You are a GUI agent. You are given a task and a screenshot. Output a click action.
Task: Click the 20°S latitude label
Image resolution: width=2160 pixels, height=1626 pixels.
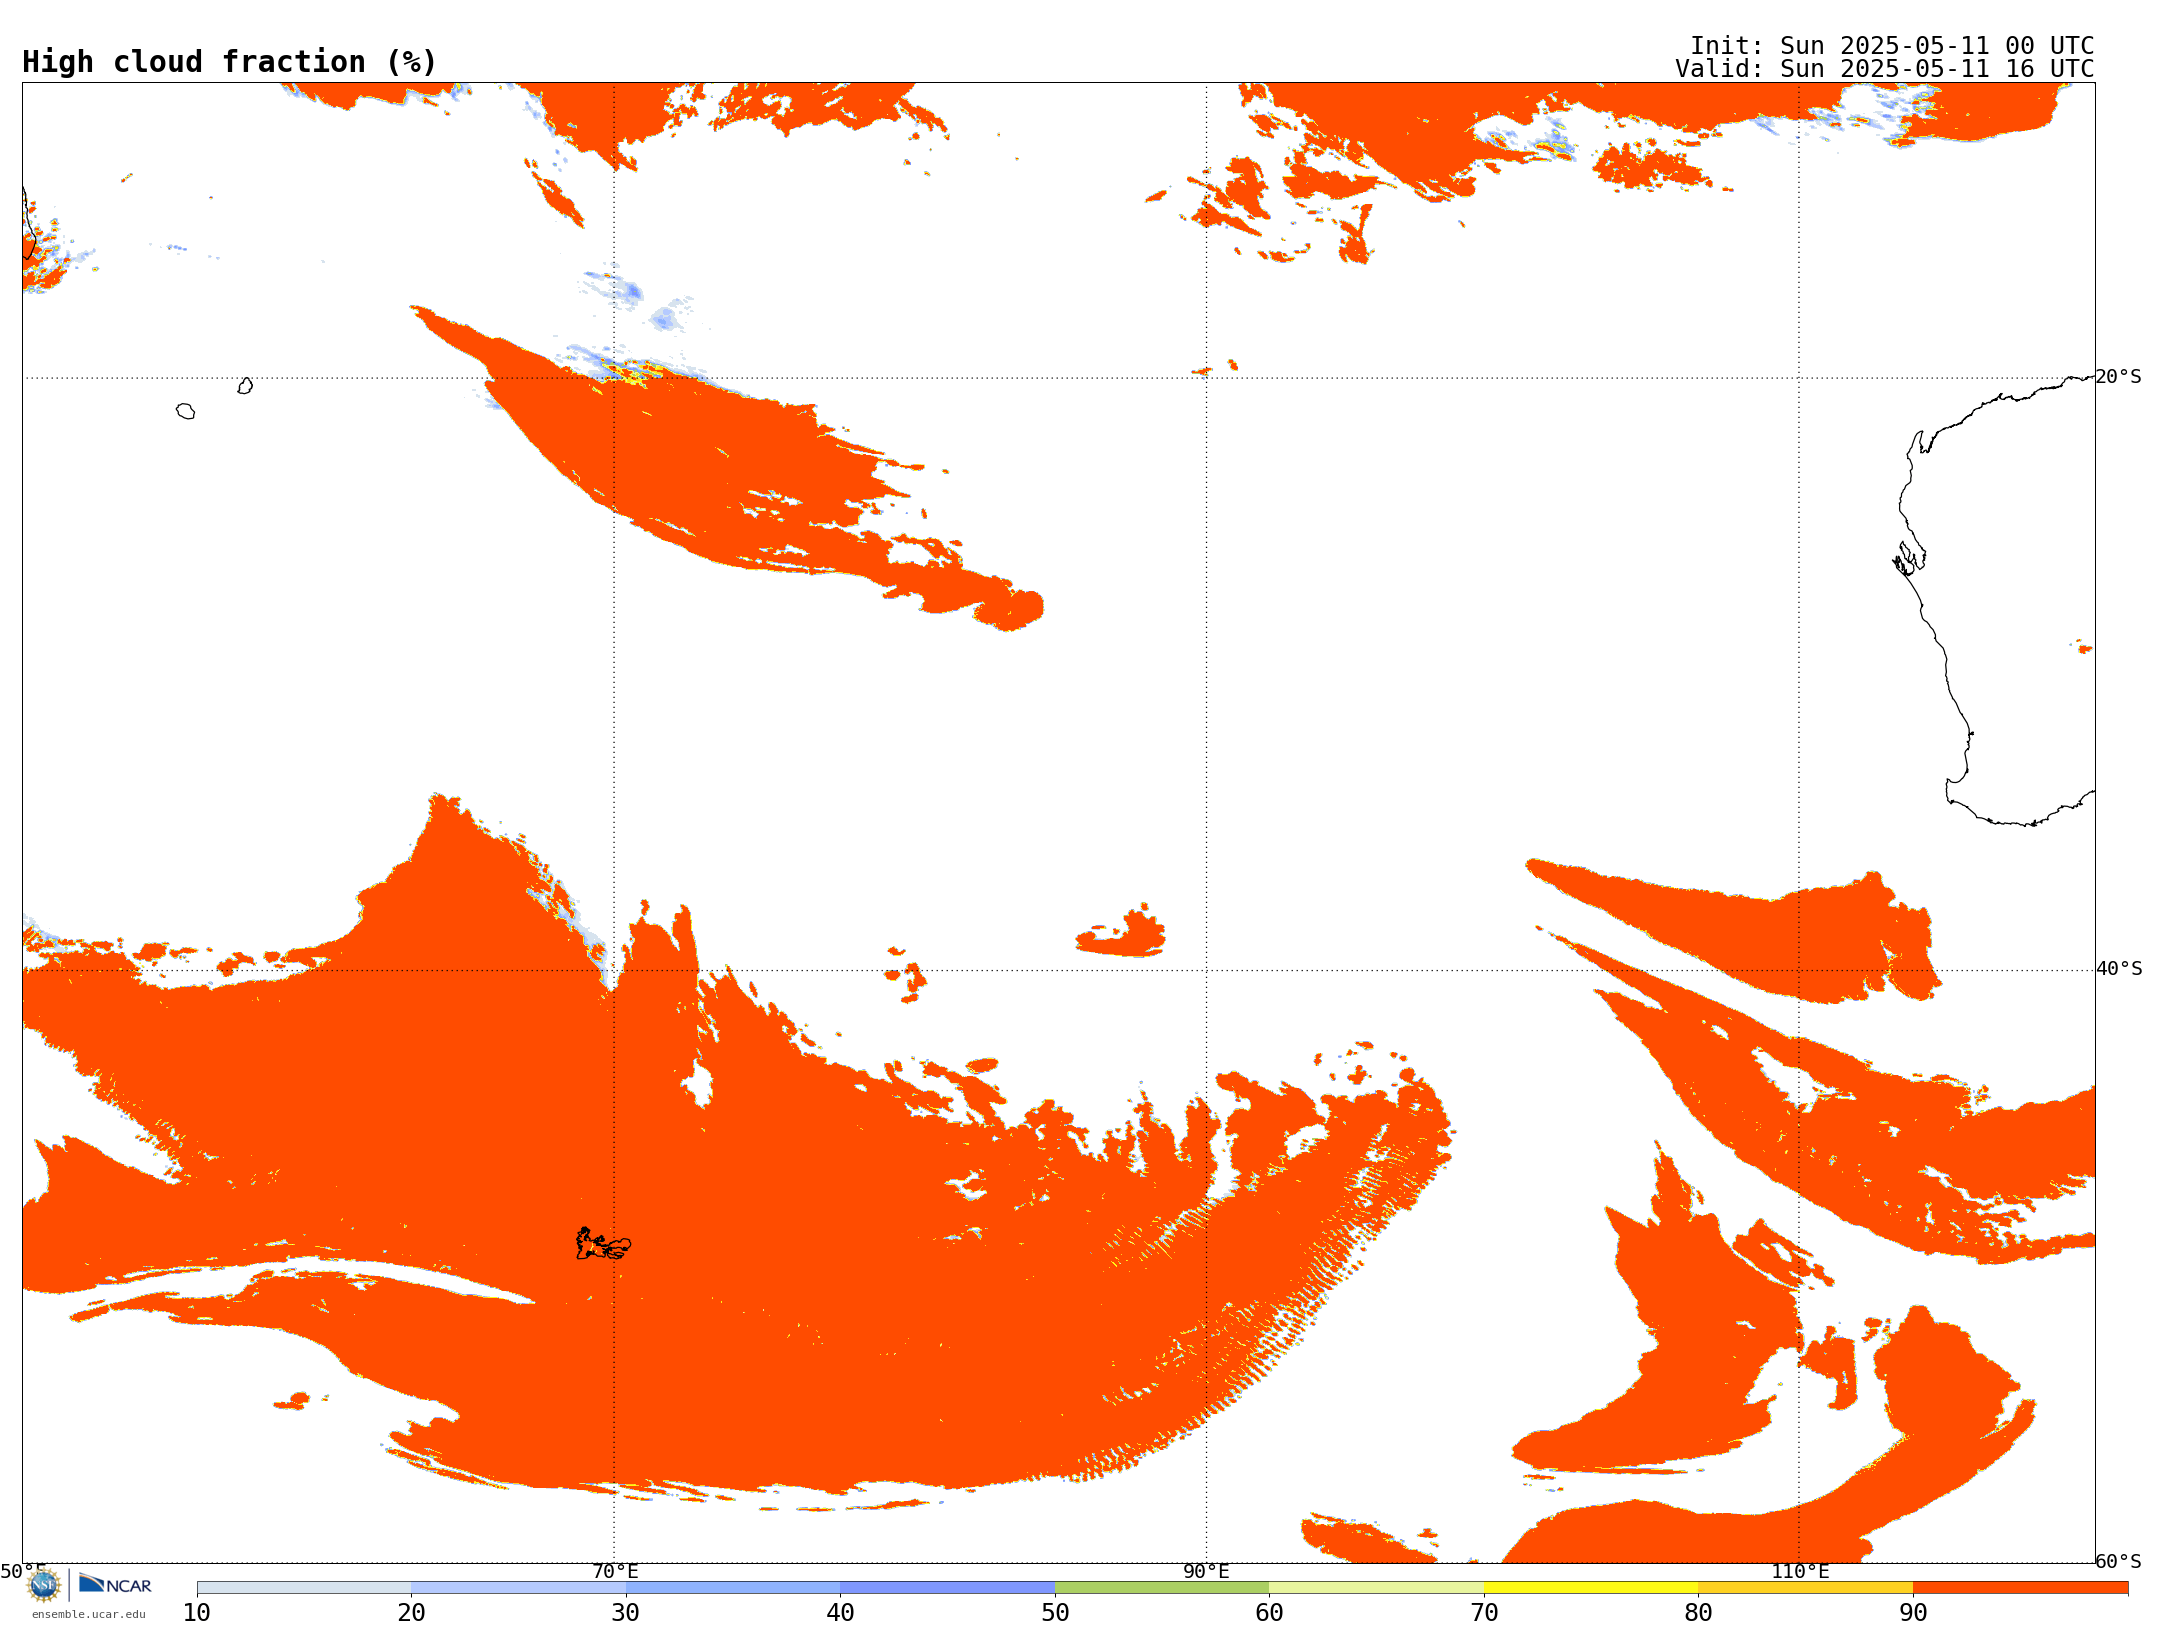(2118, 377)
